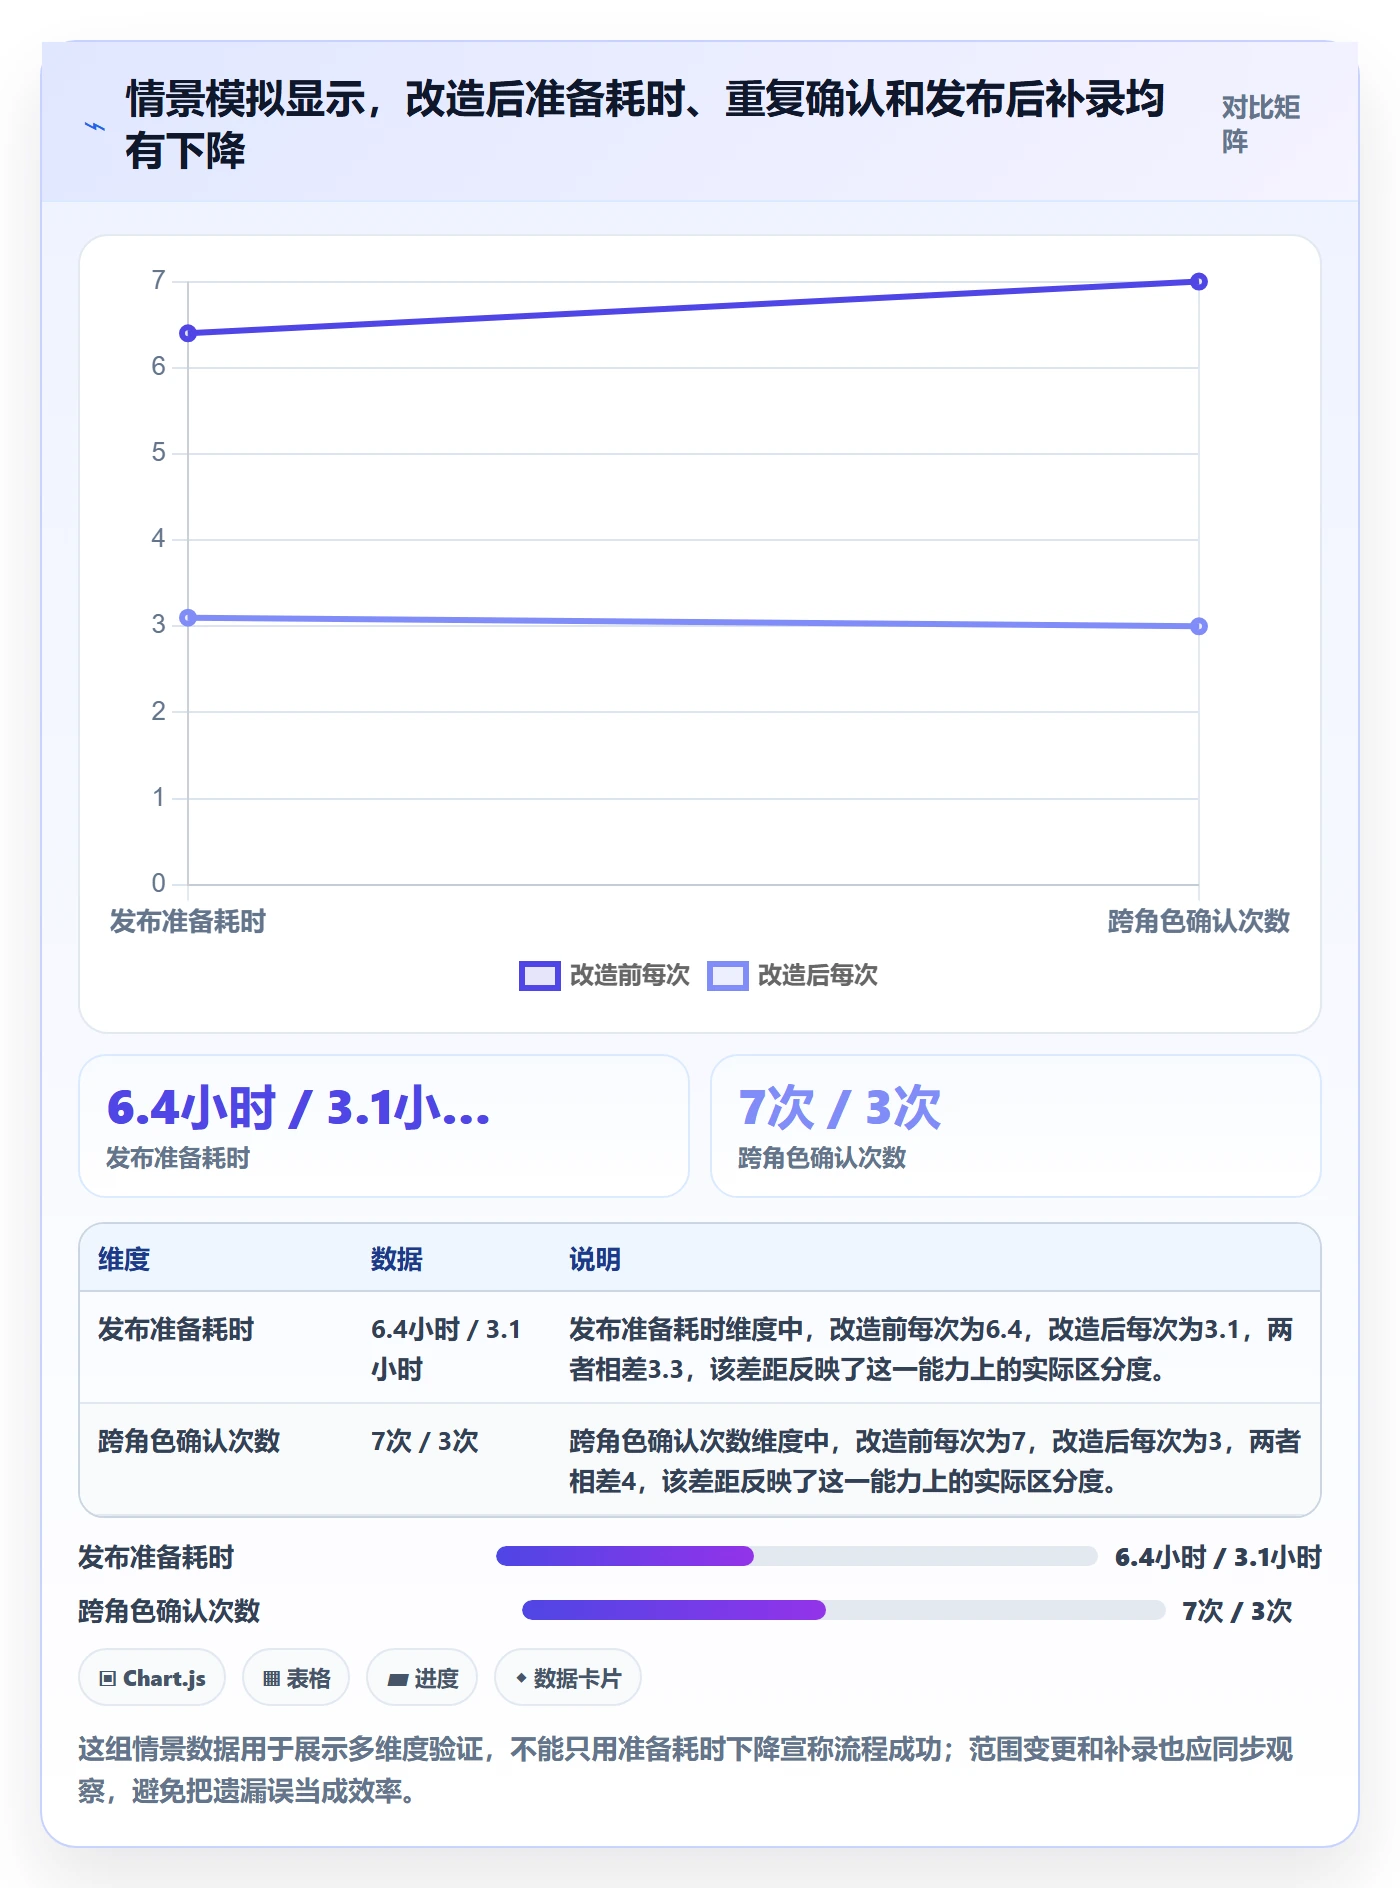Click the 维度 table column header
This screenshot has width=1400, height=1888.
coord(124,1259)
